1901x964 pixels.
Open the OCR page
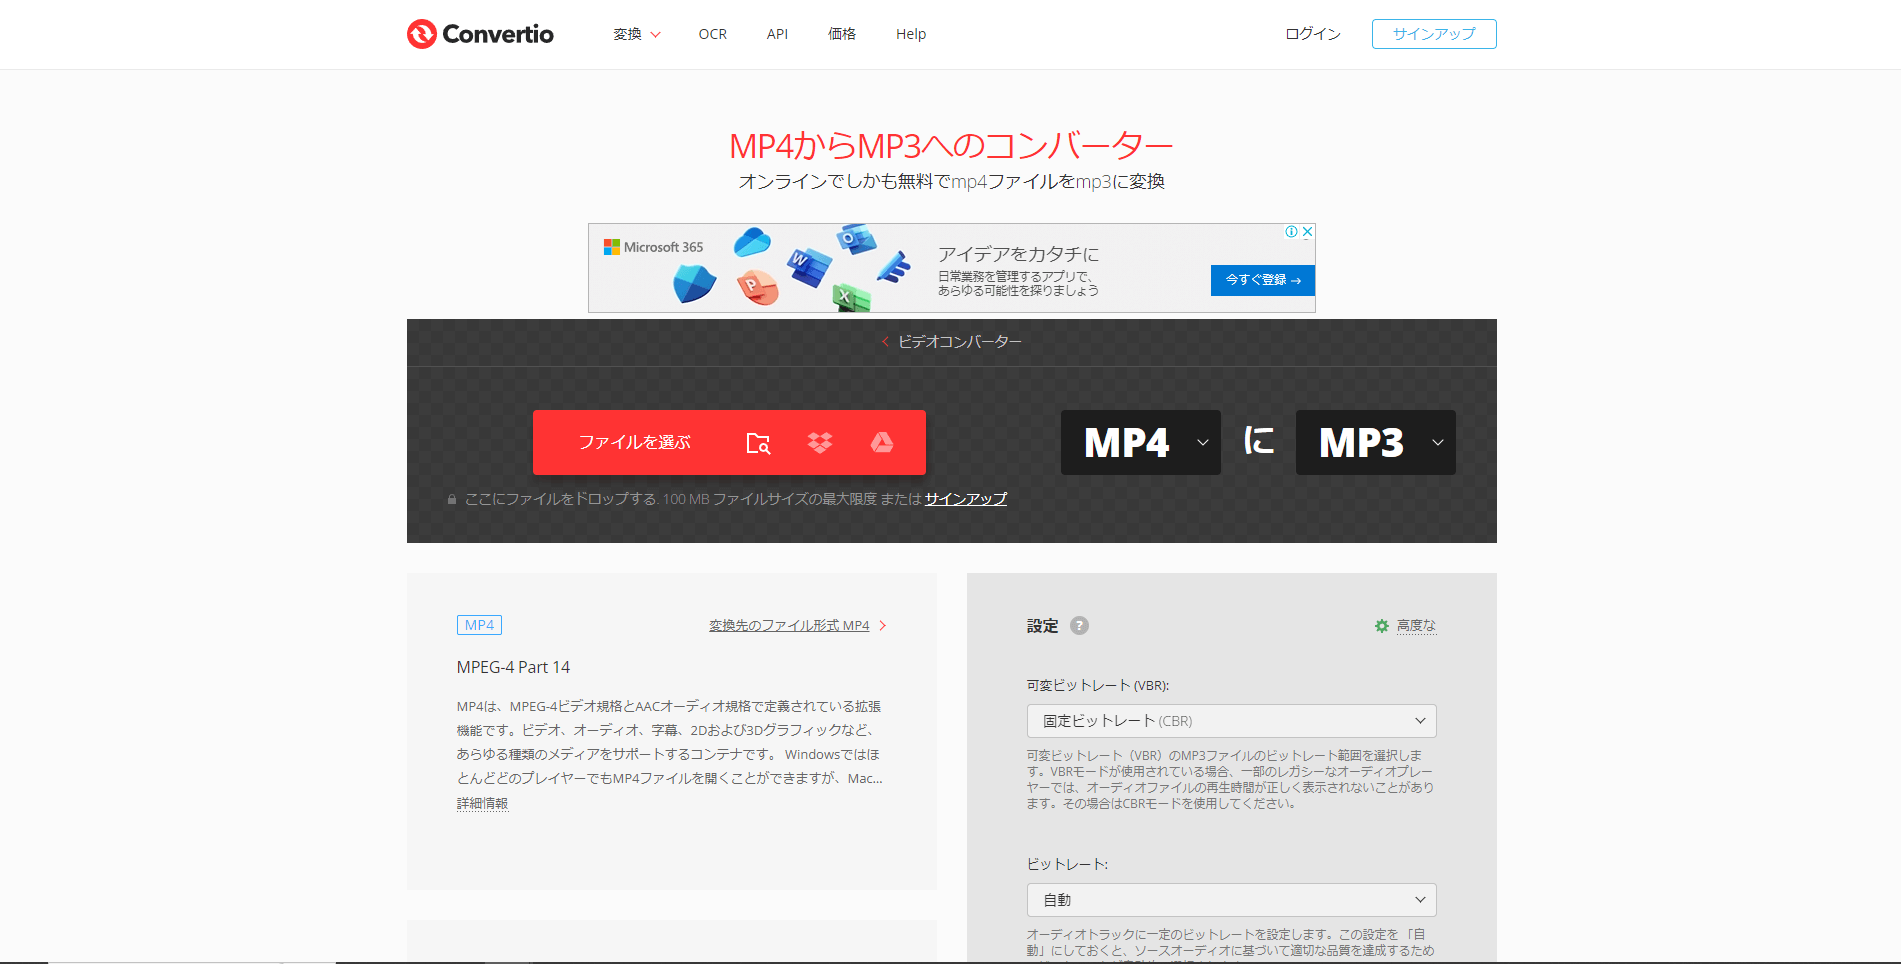coord(713,34)
